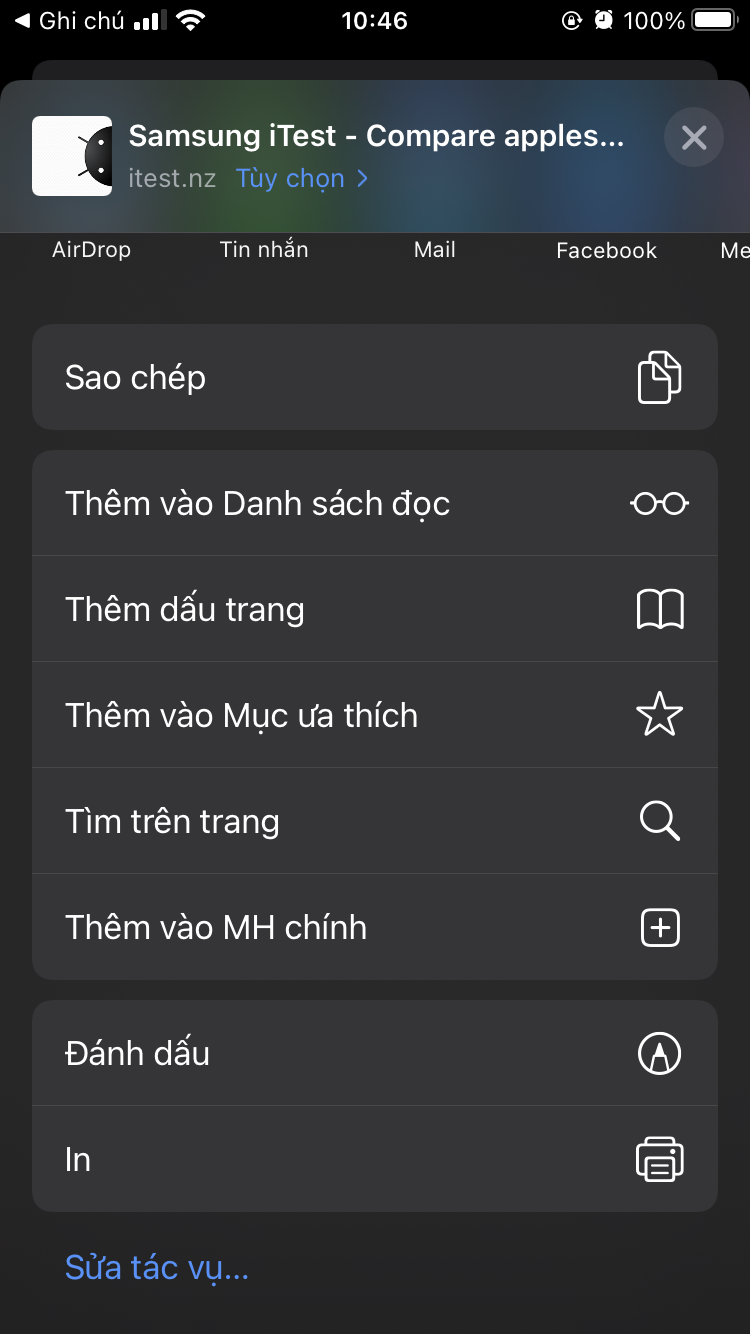Tap the Samsung iTest page thumbnail
Screen dimensions: 750x1334
click(x=72, y=156)
